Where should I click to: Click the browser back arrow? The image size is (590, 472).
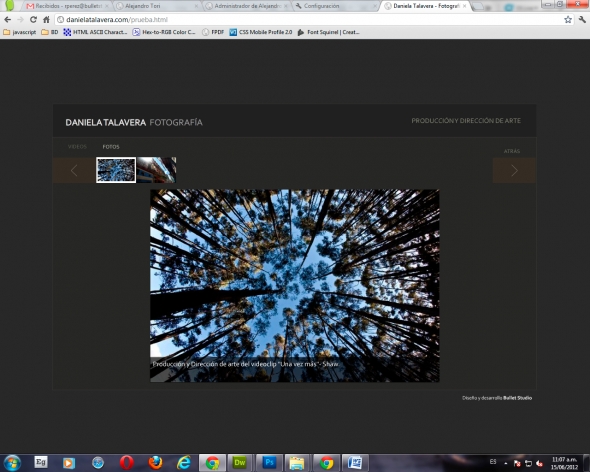click(x=8, y=20)
